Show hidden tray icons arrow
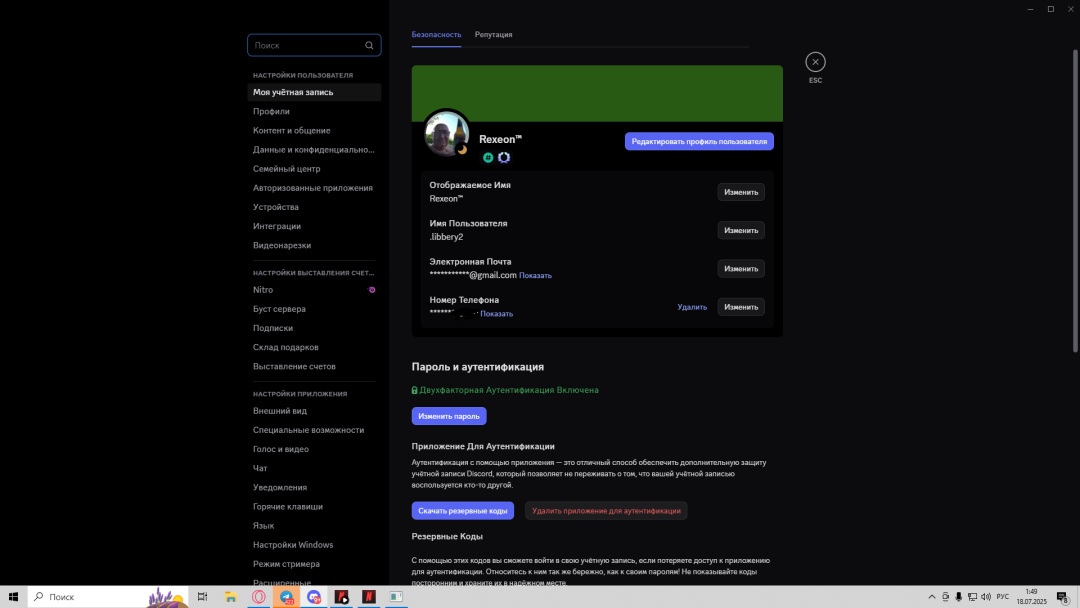Viewport: 1080px width, 608px height. click(x=932, y=597)
